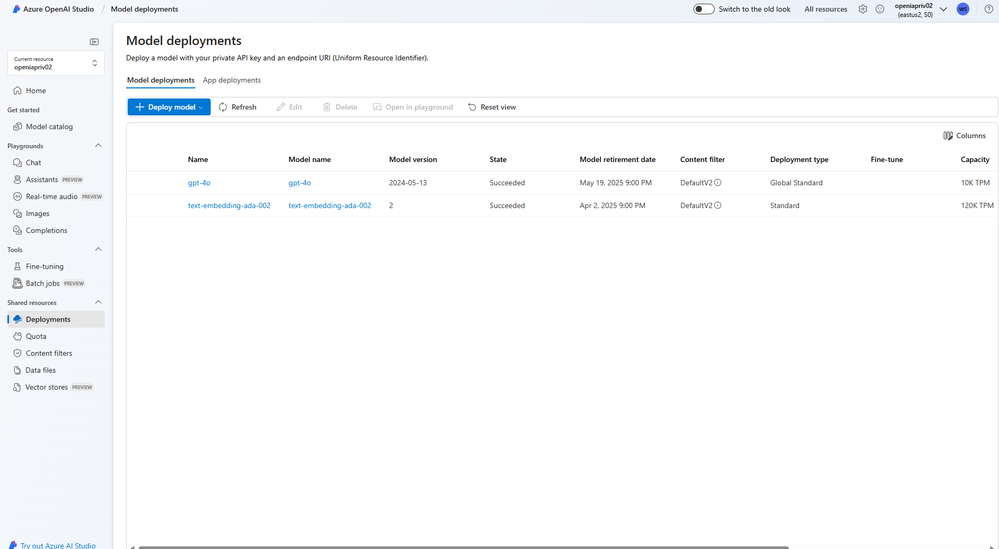Click the May 19, 2025 retirement date cell
The width and height of the screenshot is (999, 549).
point(615,183)
